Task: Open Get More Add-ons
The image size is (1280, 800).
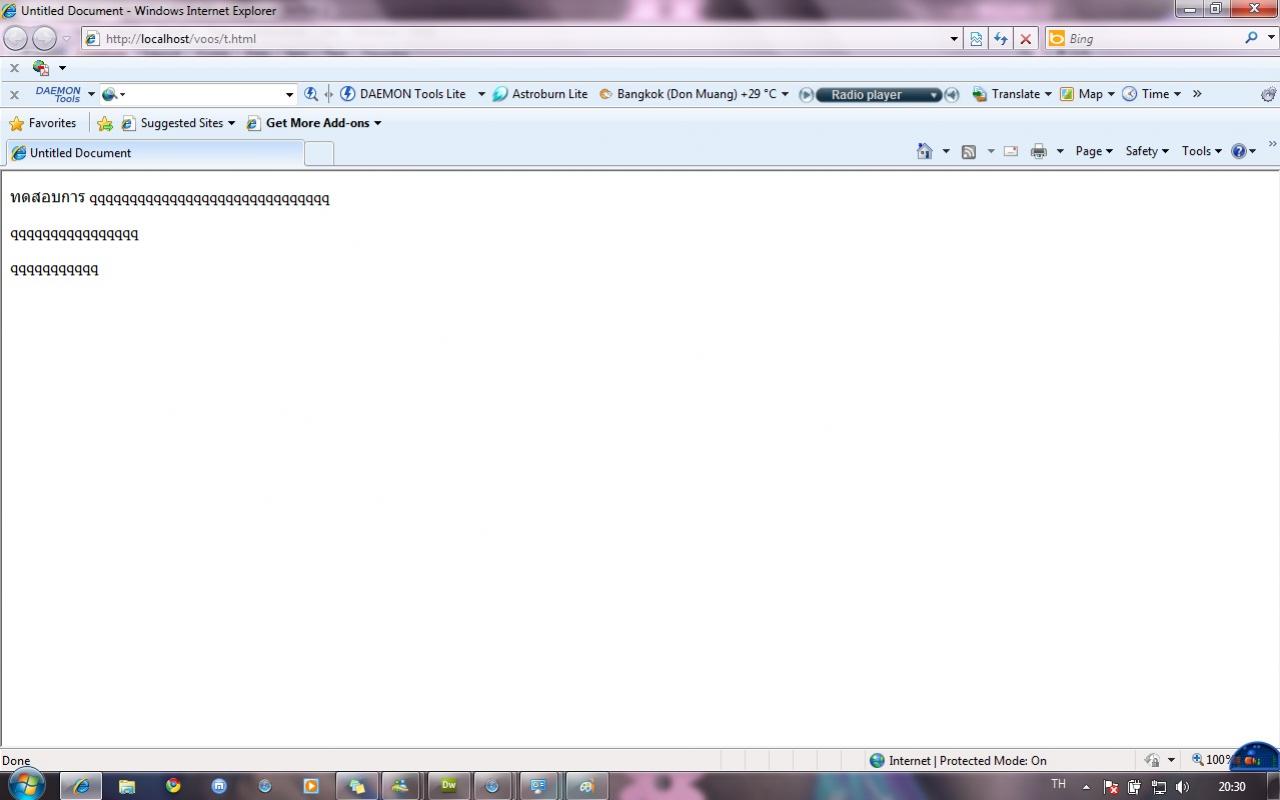Action: pyautogui.click(x=314, y=123)
